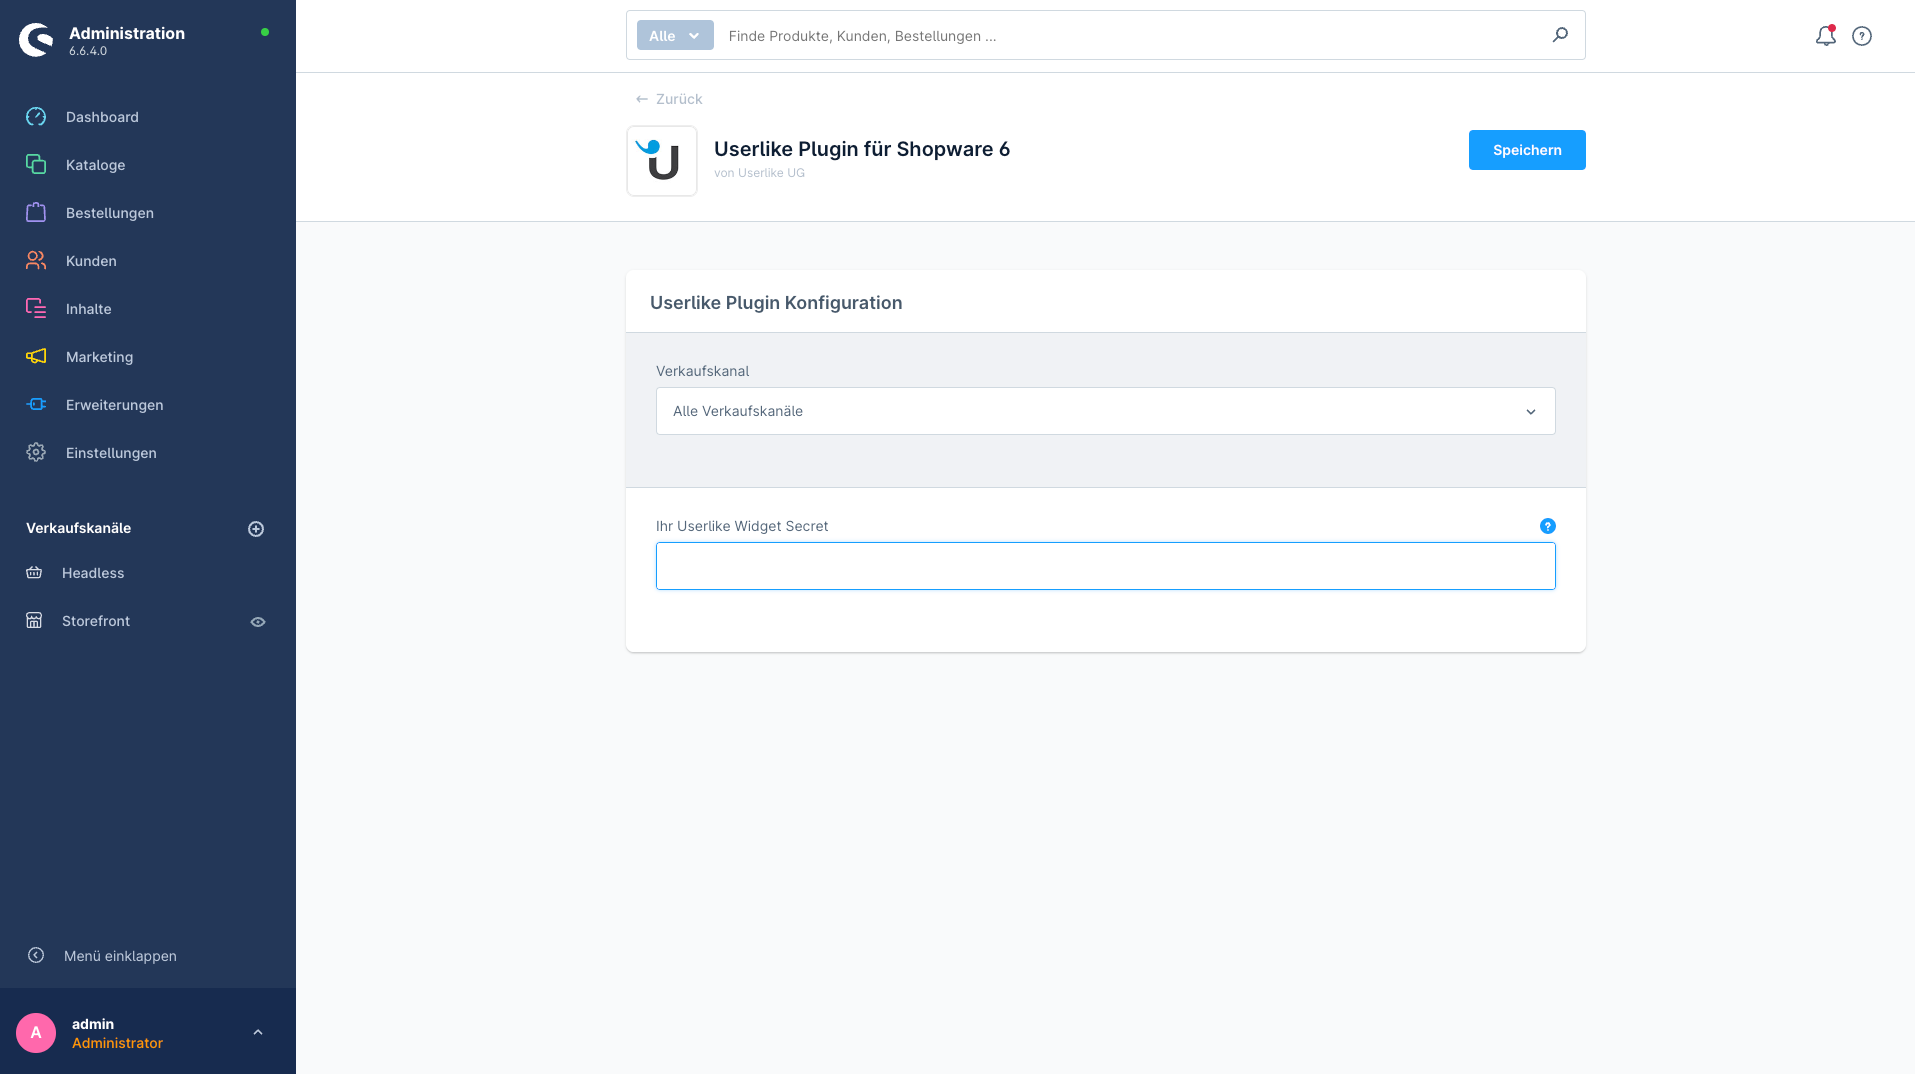Toggle Storefront visibility eye icon
1915x1074 pixels.
[x=258, y=622]
